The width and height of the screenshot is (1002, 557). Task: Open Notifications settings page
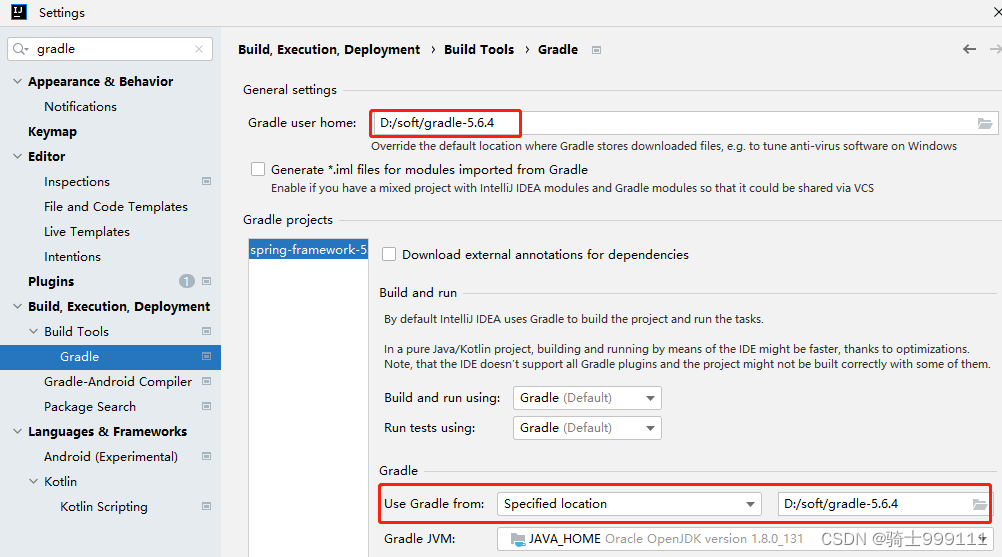[81, 107]
